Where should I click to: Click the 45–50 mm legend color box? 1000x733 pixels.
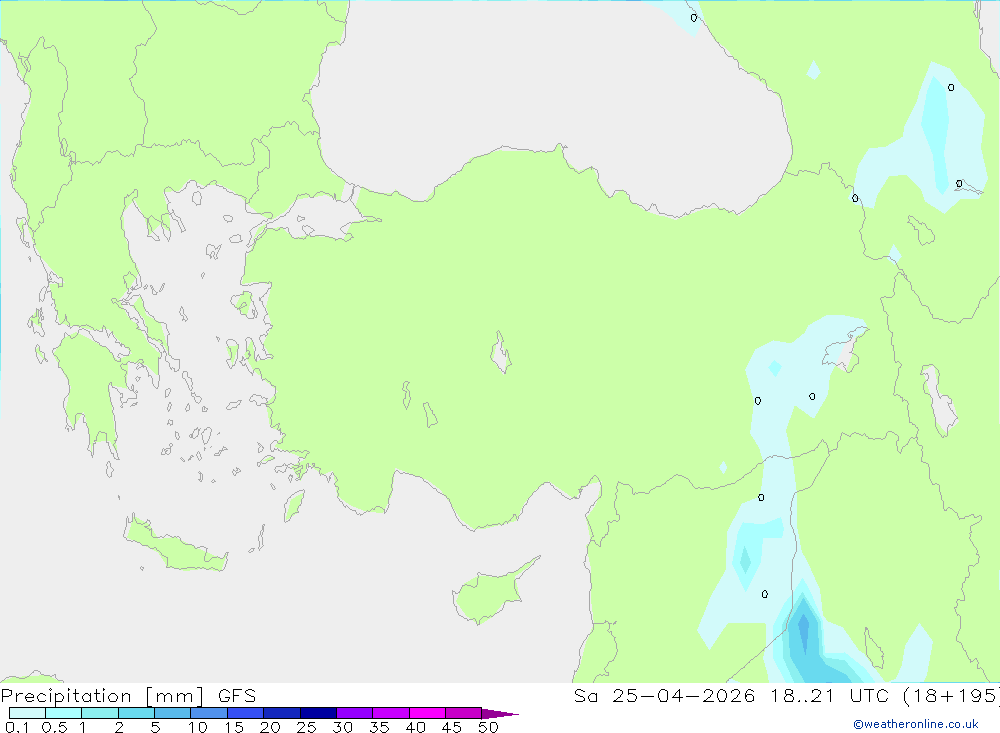click(x=463, y=713)
